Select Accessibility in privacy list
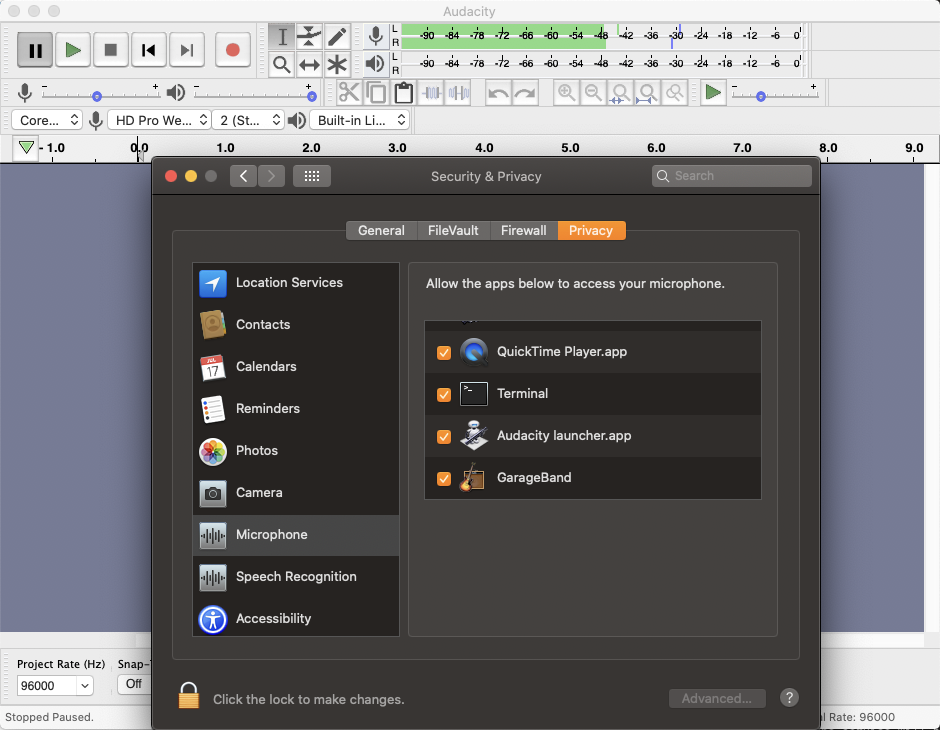This screenshot has height=730, width=940. pyautogui.click(x=296, y=619)
